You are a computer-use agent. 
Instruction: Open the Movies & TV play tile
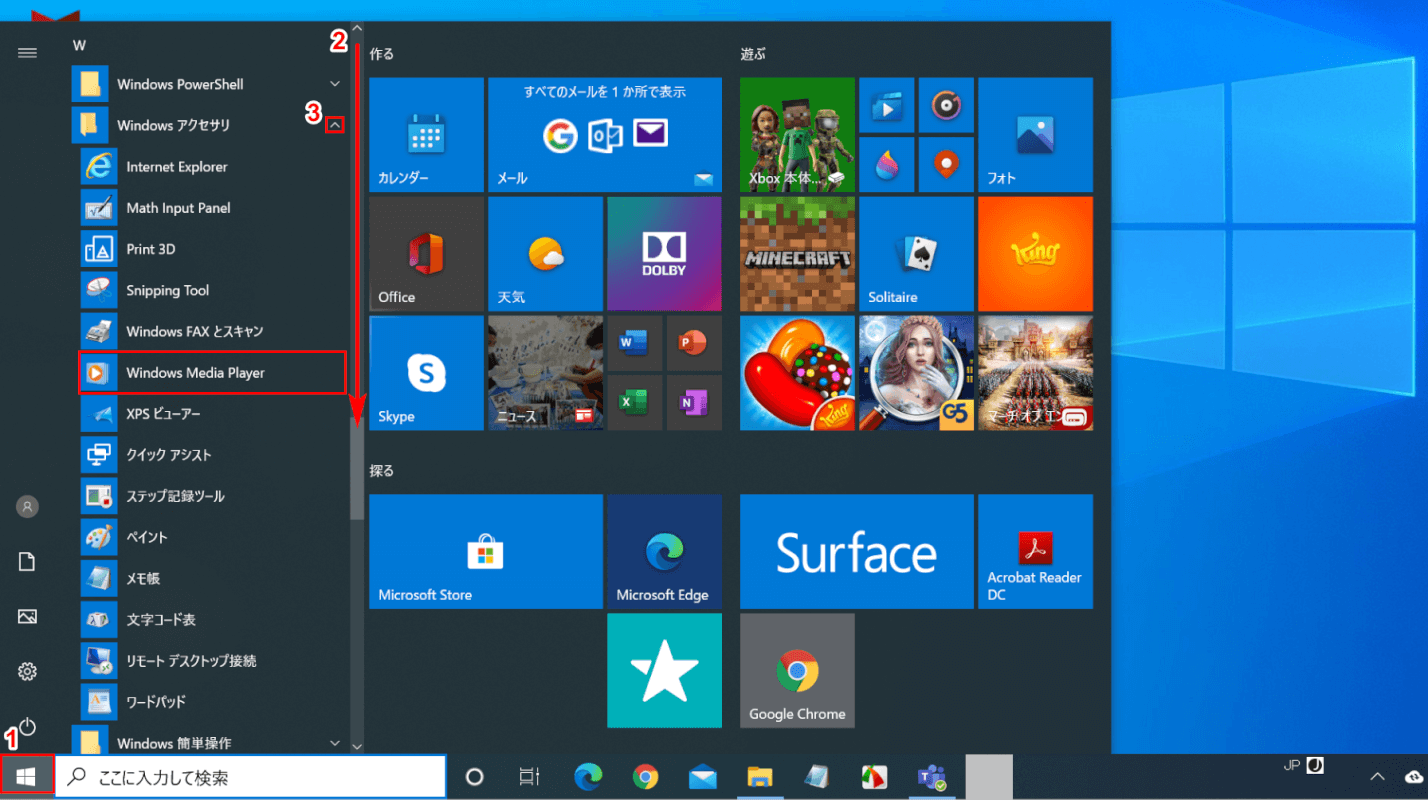coord(886,105)
